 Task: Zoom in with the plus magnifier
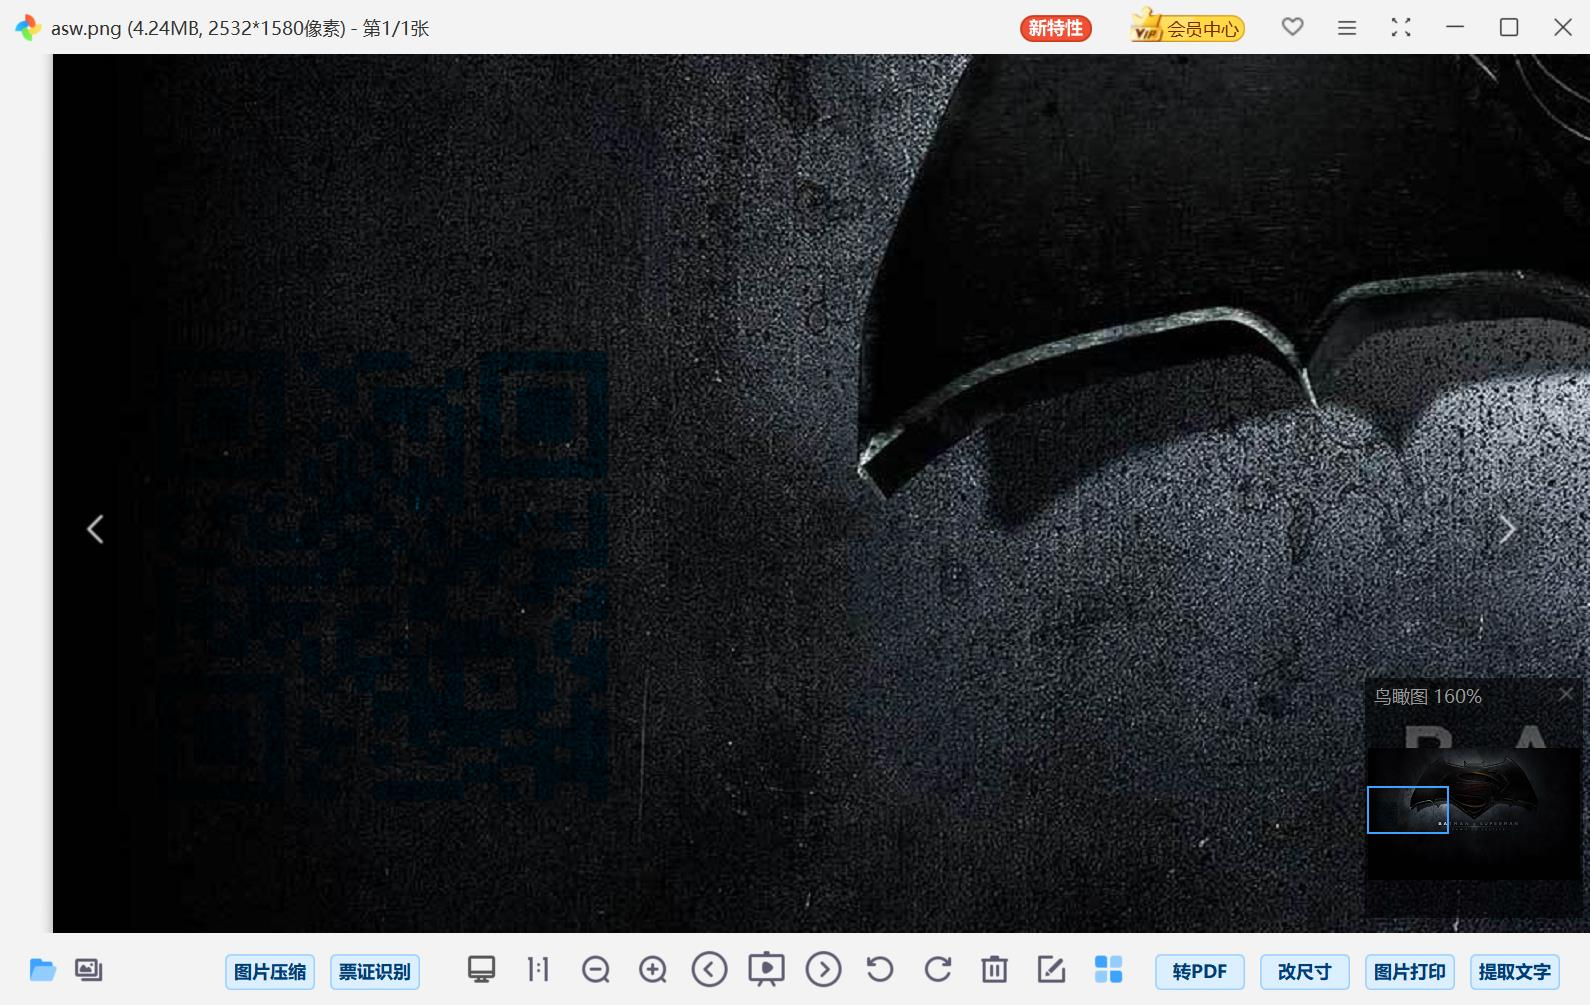tap(653, 970)
